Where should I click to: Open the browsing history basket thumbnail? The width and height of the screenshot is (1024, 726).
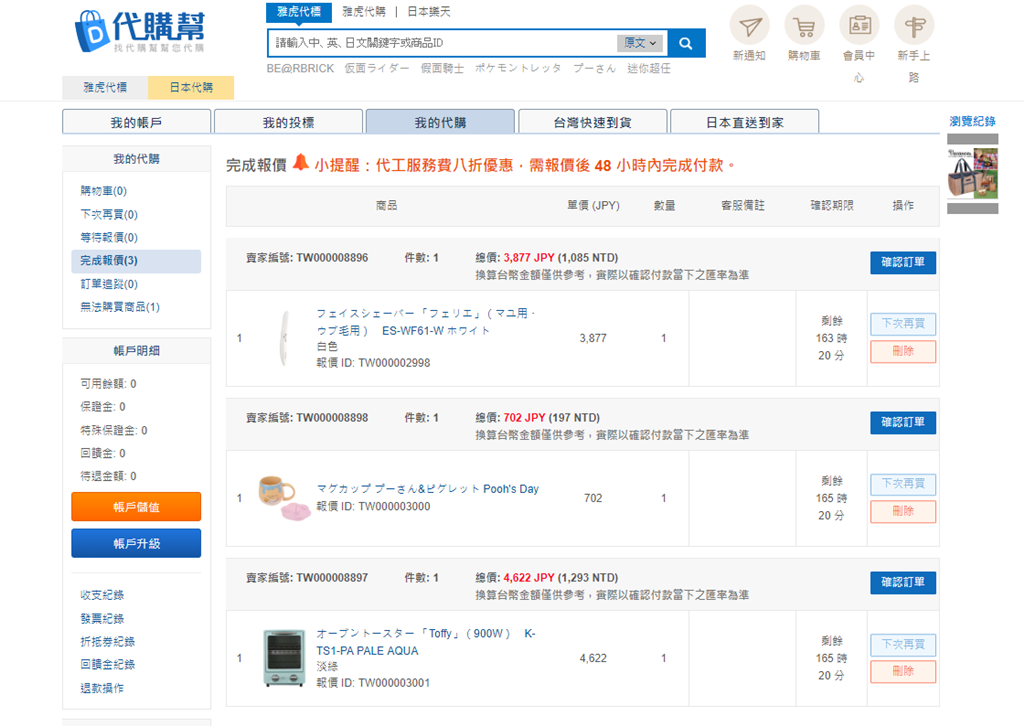pos(972,173)
